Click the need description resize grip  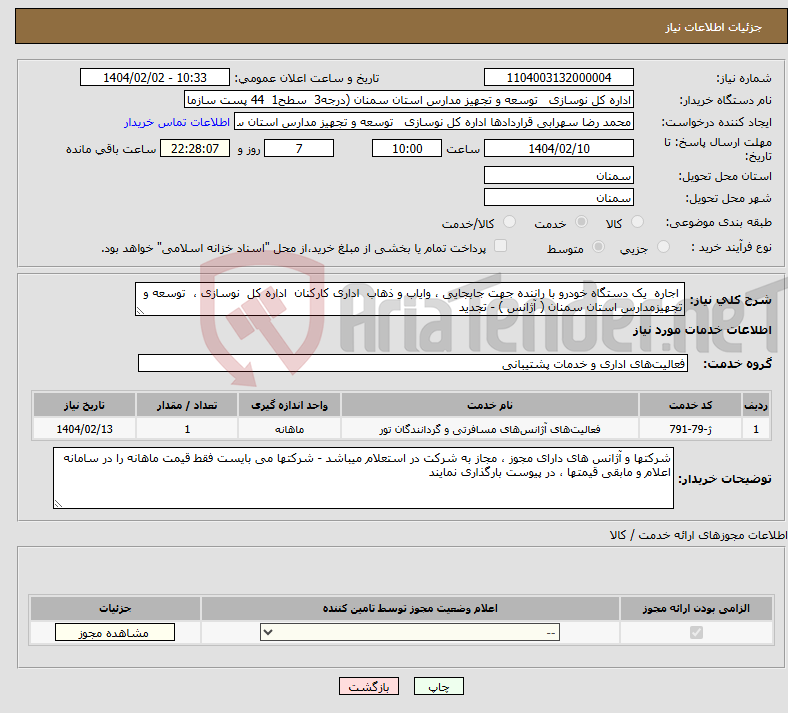140,311
